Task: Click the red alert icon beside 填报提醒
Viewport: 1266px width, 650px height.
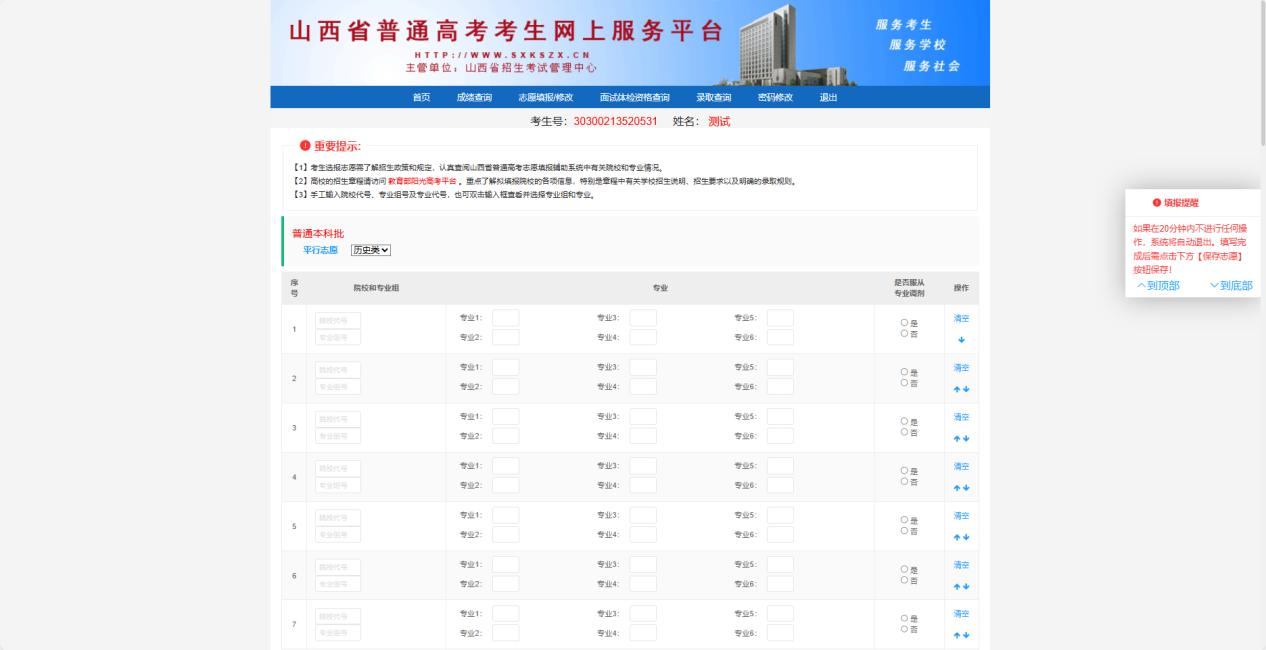Action: [x=1157, y=202]
